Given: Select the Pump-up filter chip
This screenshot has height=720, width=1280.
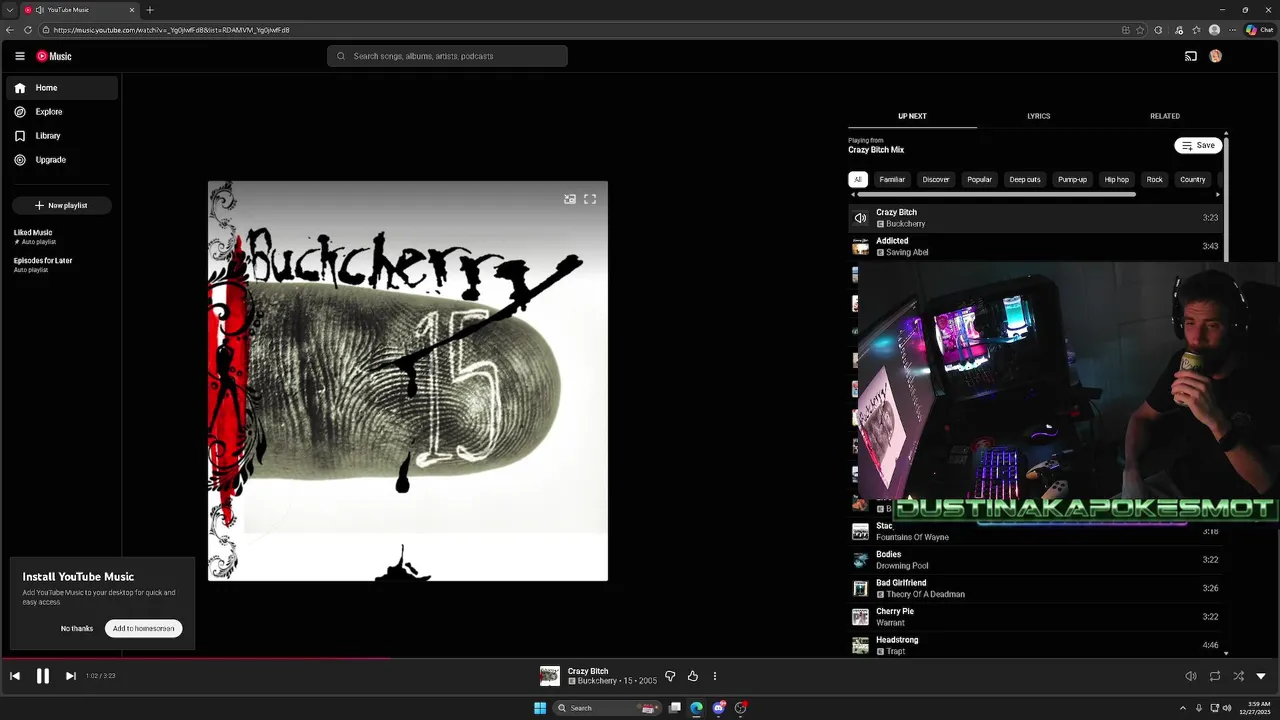Looking at the screenshot, I should pyautogui.click(x=1072, y=180).
